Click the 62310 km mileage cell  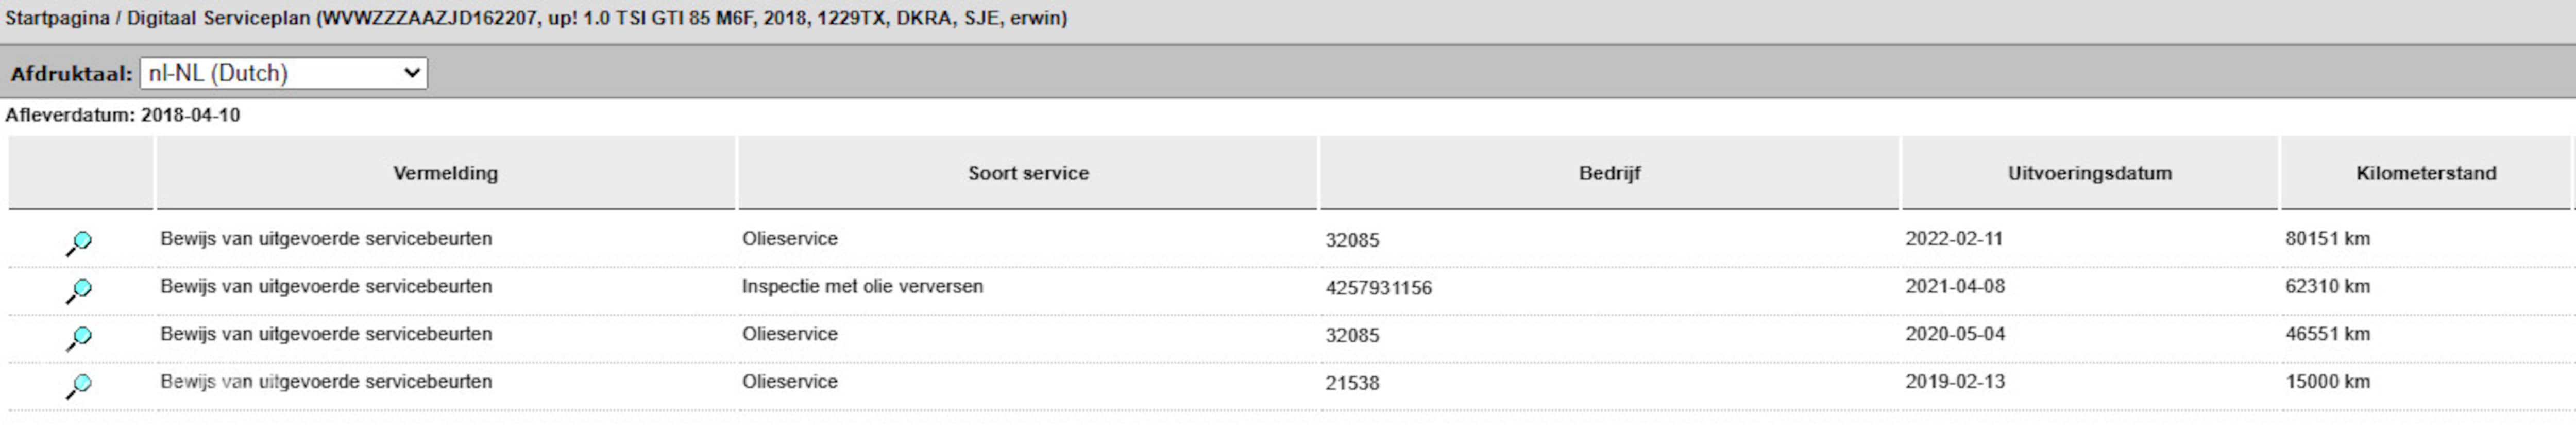point(2327,286)
